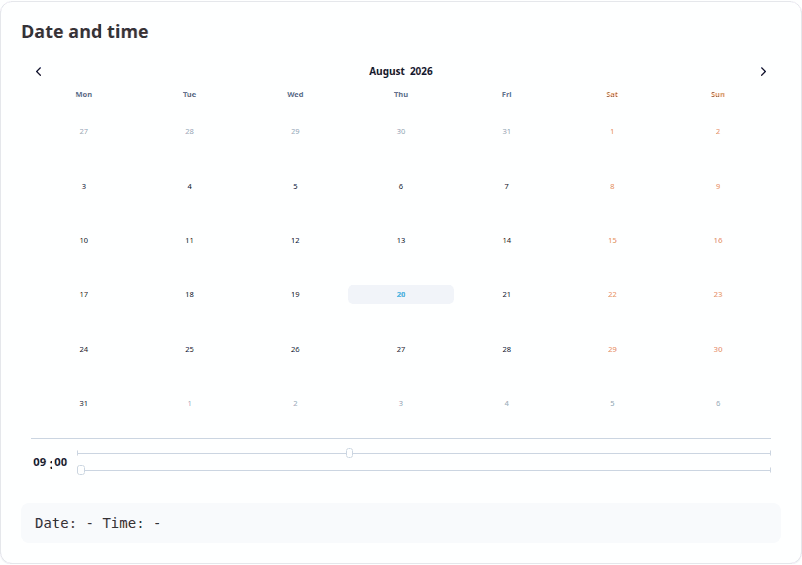Image resolution: width=802 pixels, height=565 pixels.
Task: Select Monday August 24
Action: pyautogui.click(x=84, y=350)
